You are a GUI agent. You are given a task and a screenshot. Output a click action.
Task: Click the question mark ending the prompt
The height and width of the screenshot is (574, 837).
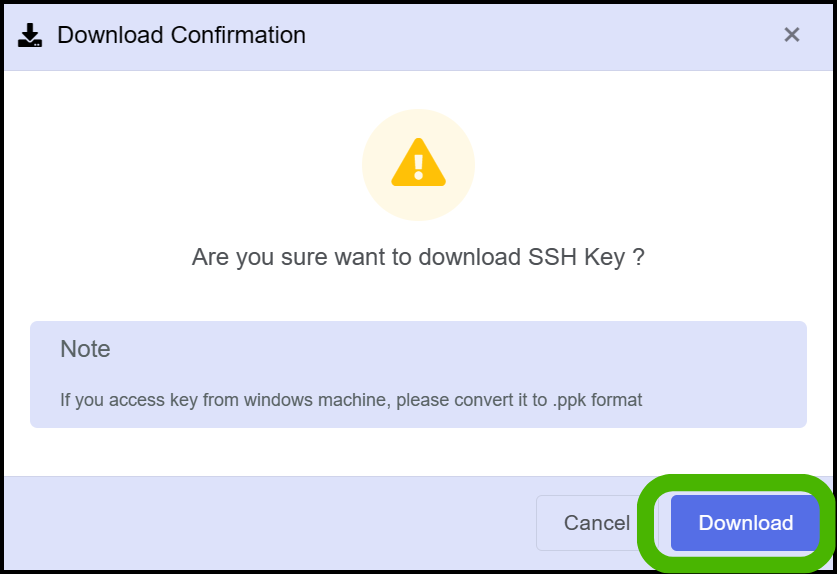tap(638, 257)
